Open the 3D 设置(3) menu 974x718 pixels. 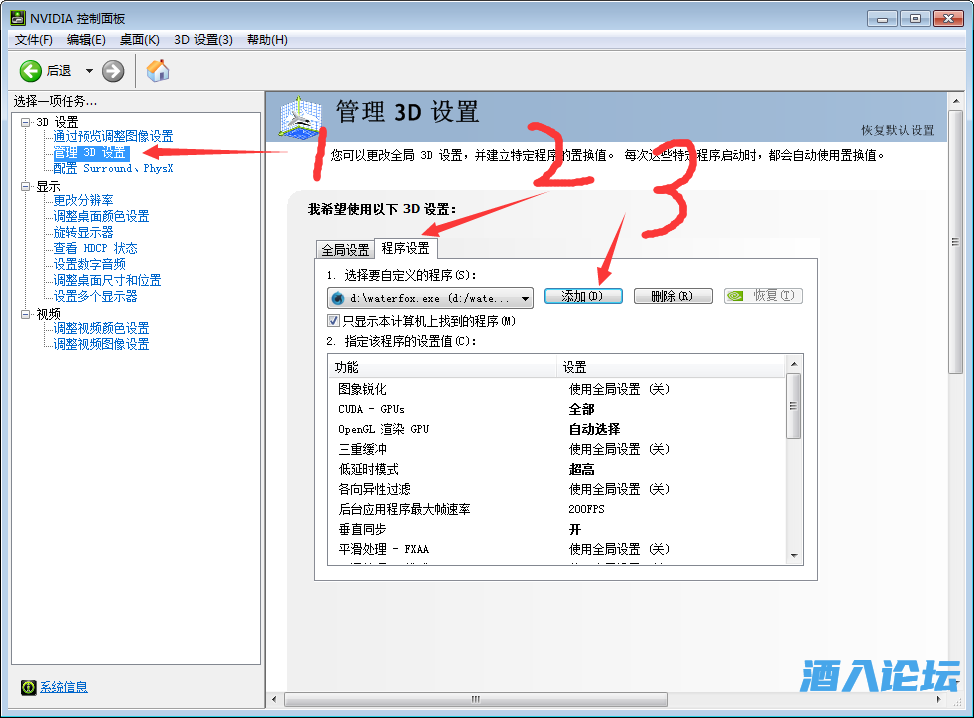pos(203,40)
